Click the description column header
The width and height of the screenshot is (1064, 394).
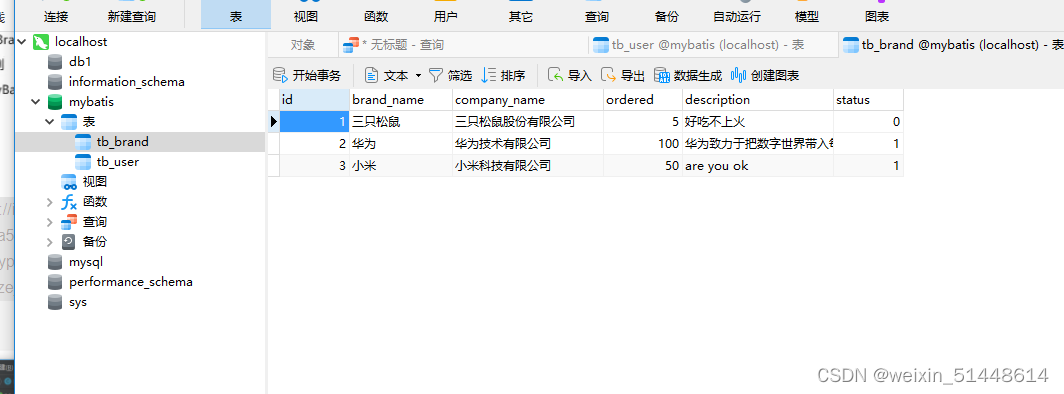758,100
